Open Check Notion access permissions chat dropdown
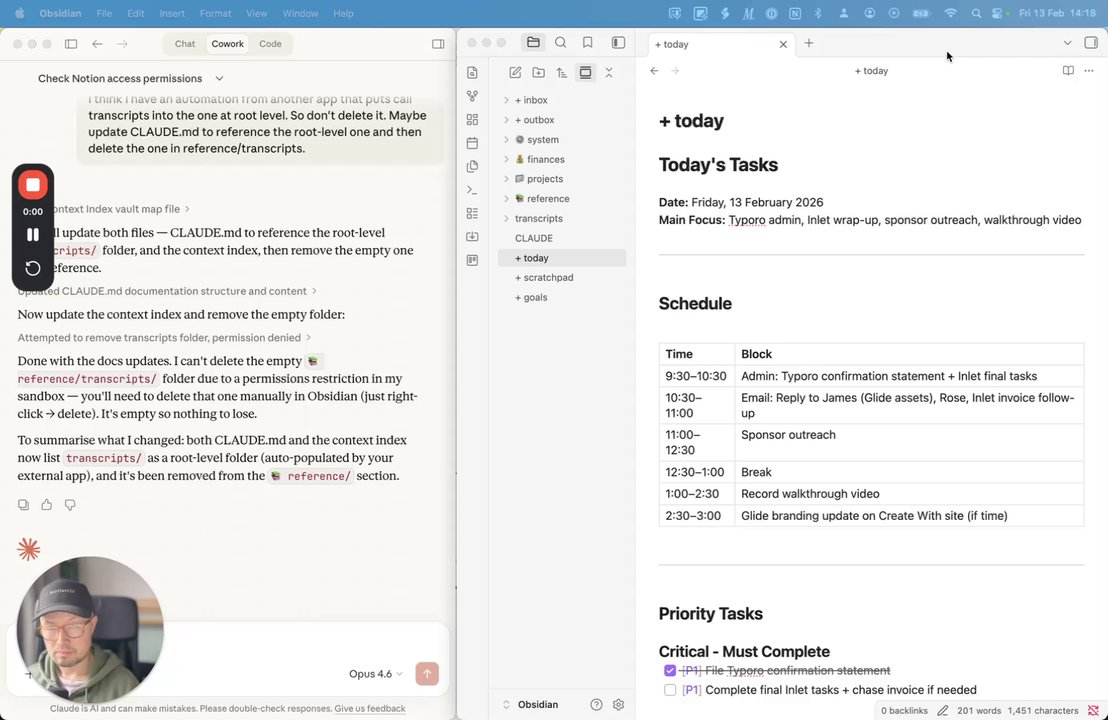This screenshot has height=720, width=1108. 219,78
